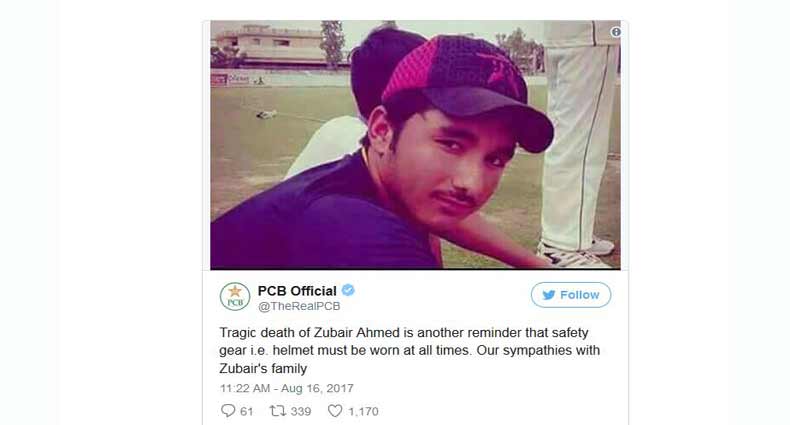View the 61 replies count
The width and height of the screenshot is (790, 425).
pos(246,411)
